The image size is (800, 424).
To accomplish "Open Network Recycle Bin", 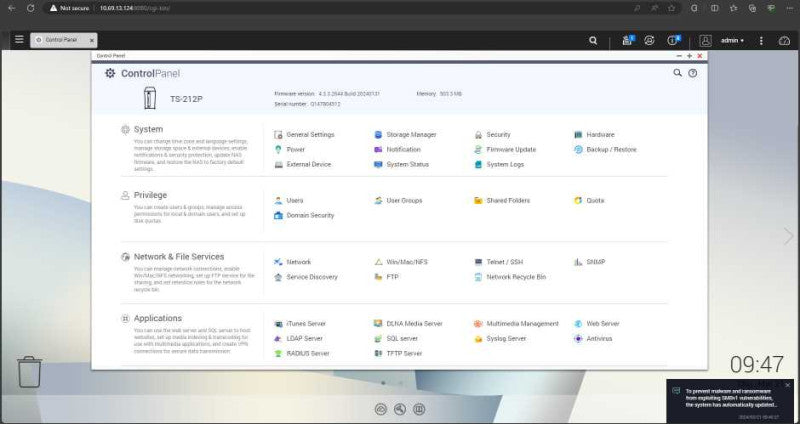I will point(510,277).
